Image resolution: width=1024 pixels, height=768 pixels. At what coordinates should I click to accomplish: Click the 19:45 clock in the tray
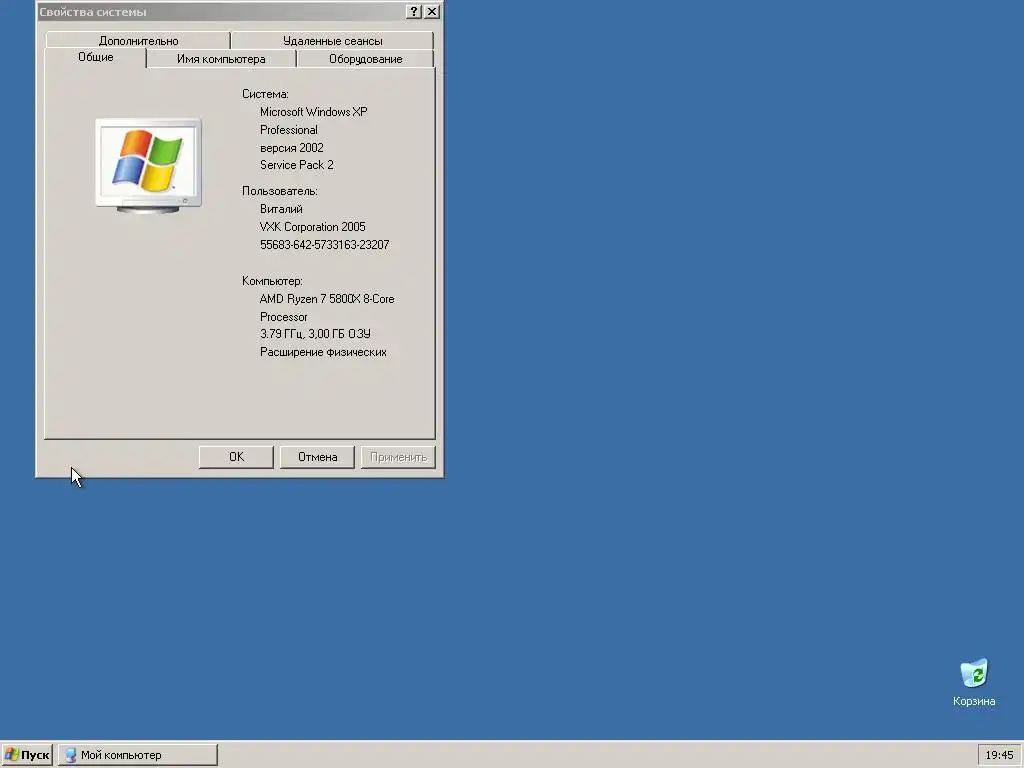(x=999, y=755)
